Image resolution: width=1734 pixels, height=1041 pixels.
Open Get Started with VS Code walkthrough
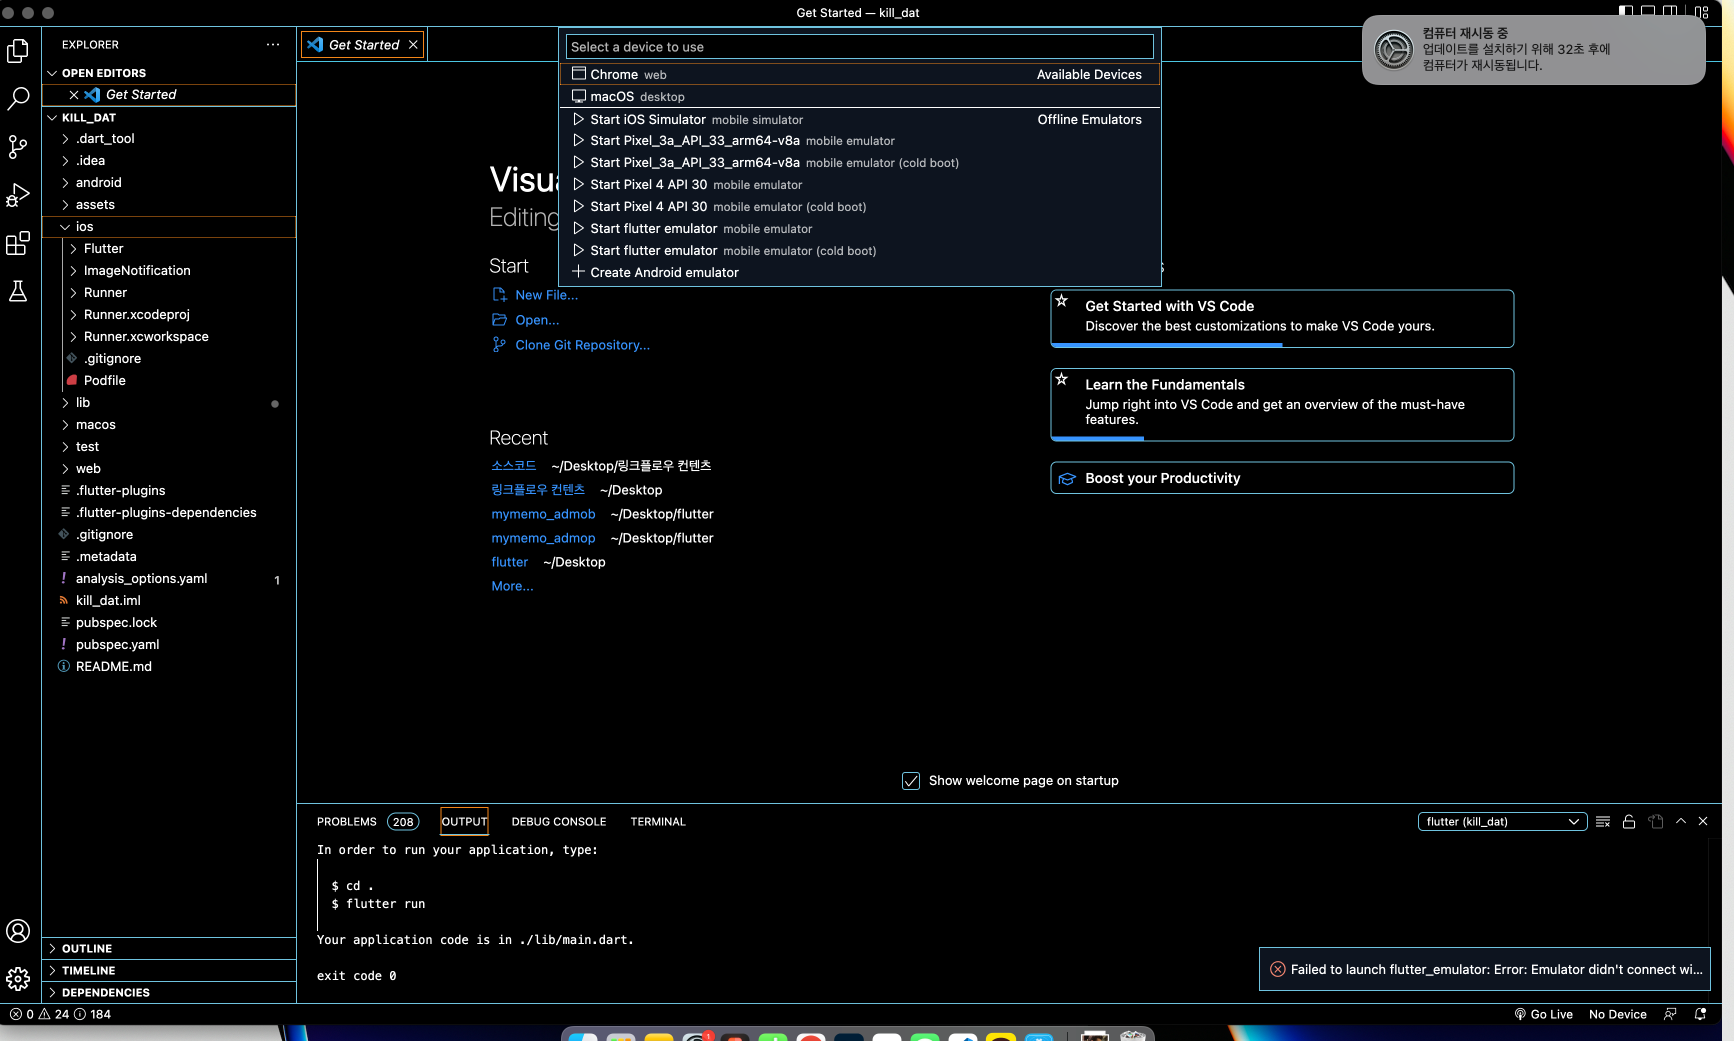[1282, 319]
